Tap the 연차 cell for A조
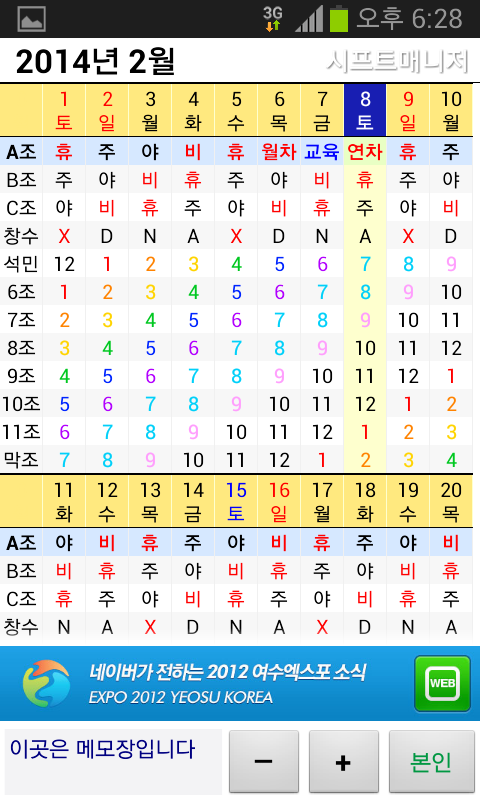480x800 pixels. pos(365,152)
